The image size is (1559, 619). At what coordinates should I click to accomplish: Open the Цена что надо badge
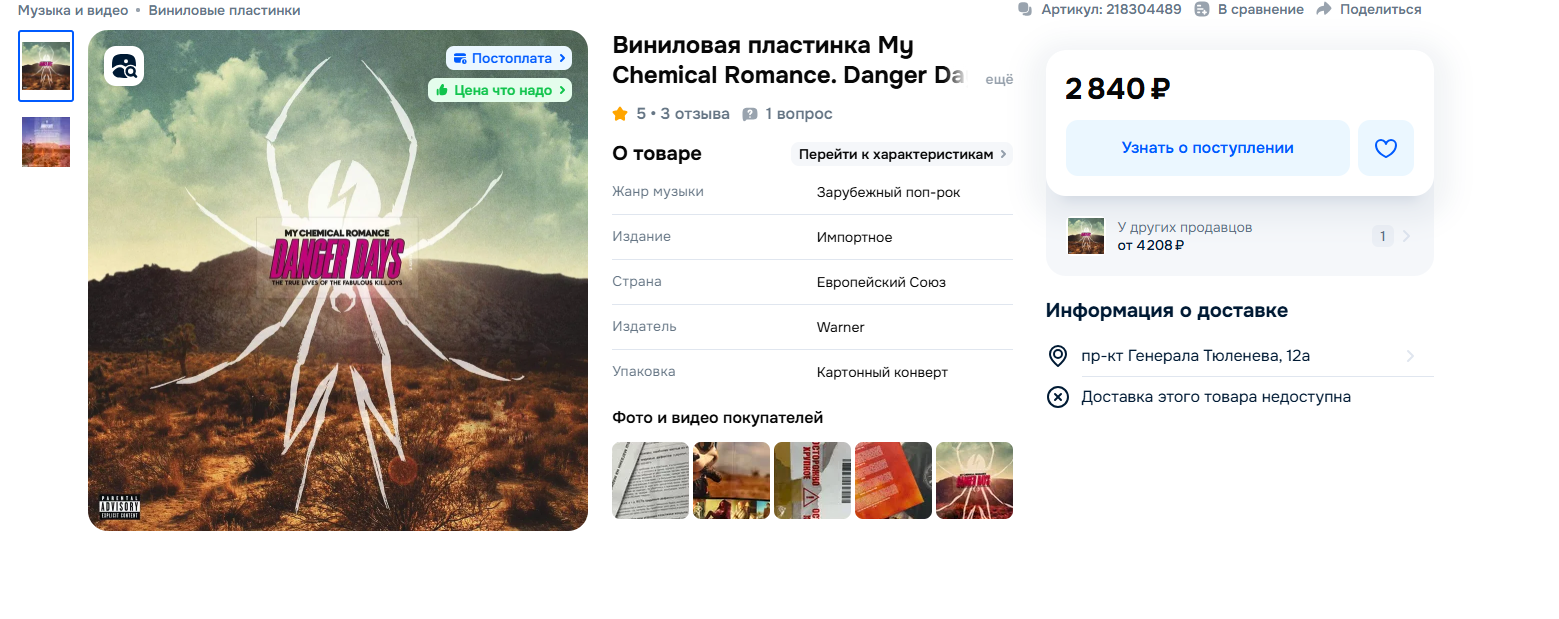coord(500,90)
